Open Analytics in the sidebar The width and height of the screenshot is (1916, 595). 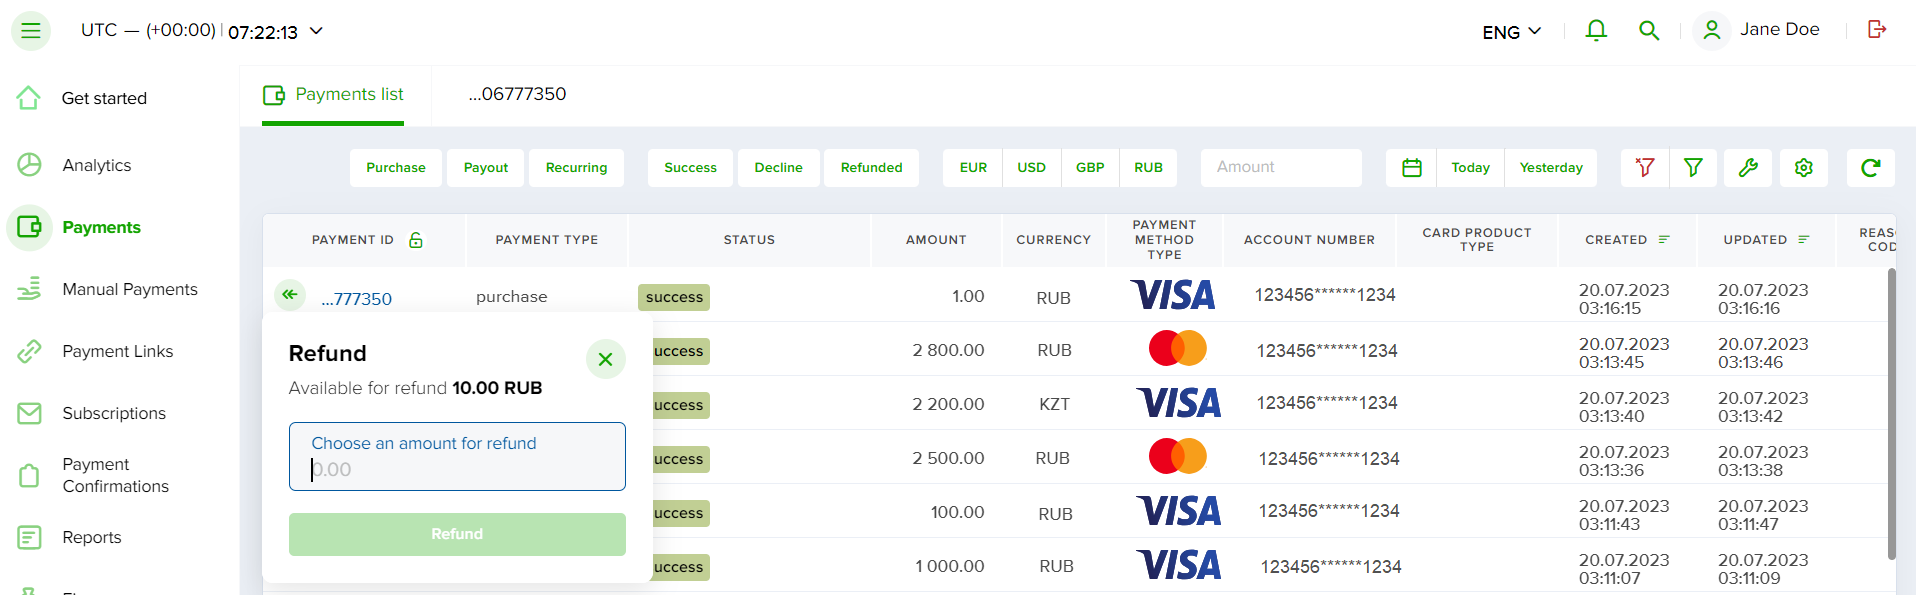point(96,165)
